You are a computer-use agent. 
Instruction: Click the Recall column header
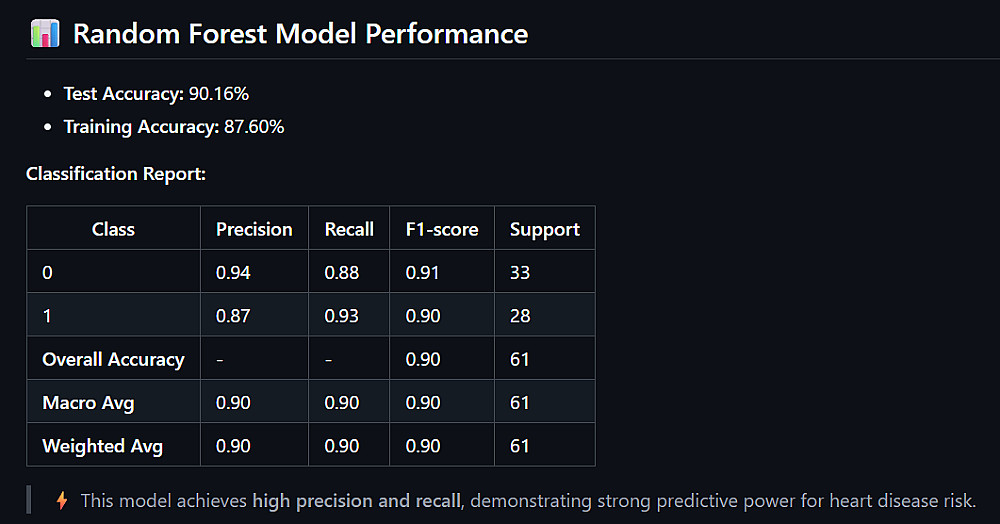click(349, 229)
